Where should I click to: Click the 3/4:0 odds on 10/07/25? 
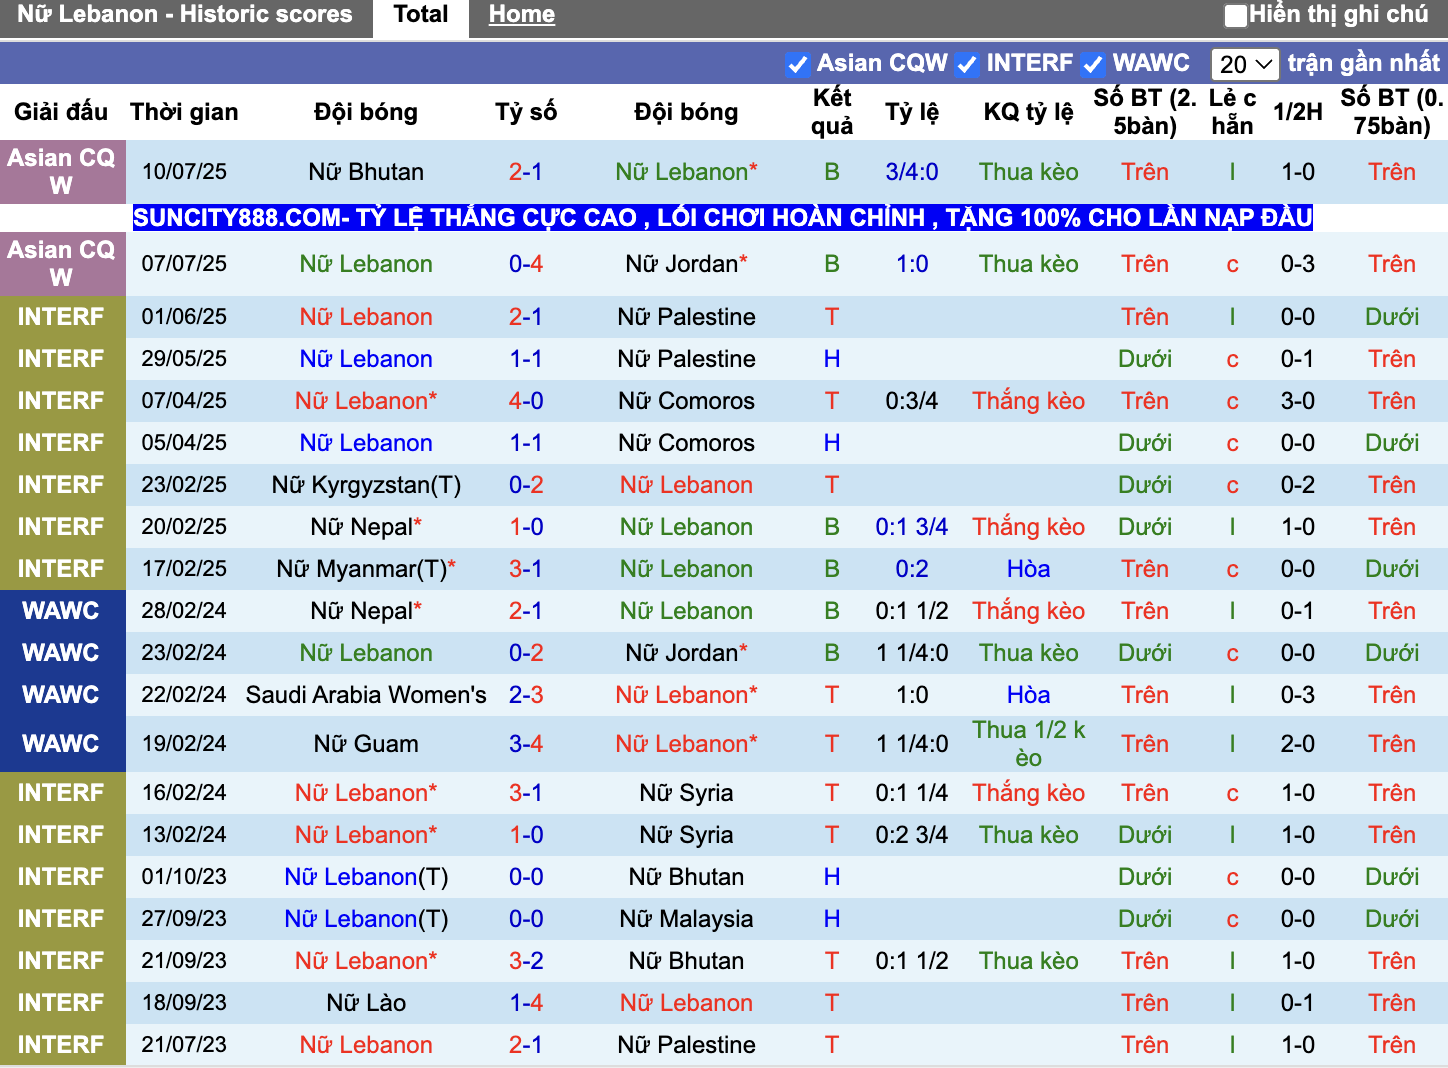pos(912,172)
